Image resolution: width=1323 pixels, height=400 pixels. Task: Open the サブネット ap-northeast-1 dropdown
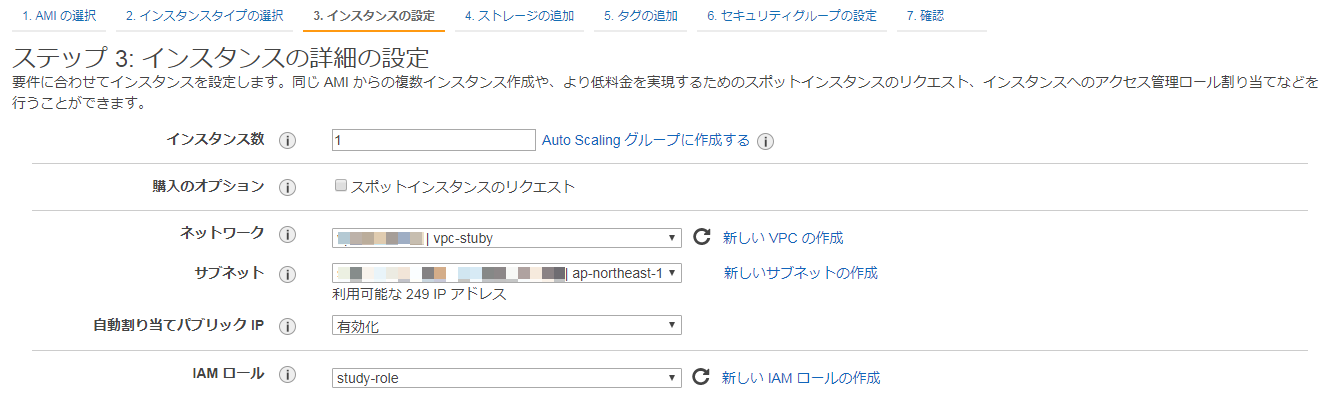(x=506, y=273)
